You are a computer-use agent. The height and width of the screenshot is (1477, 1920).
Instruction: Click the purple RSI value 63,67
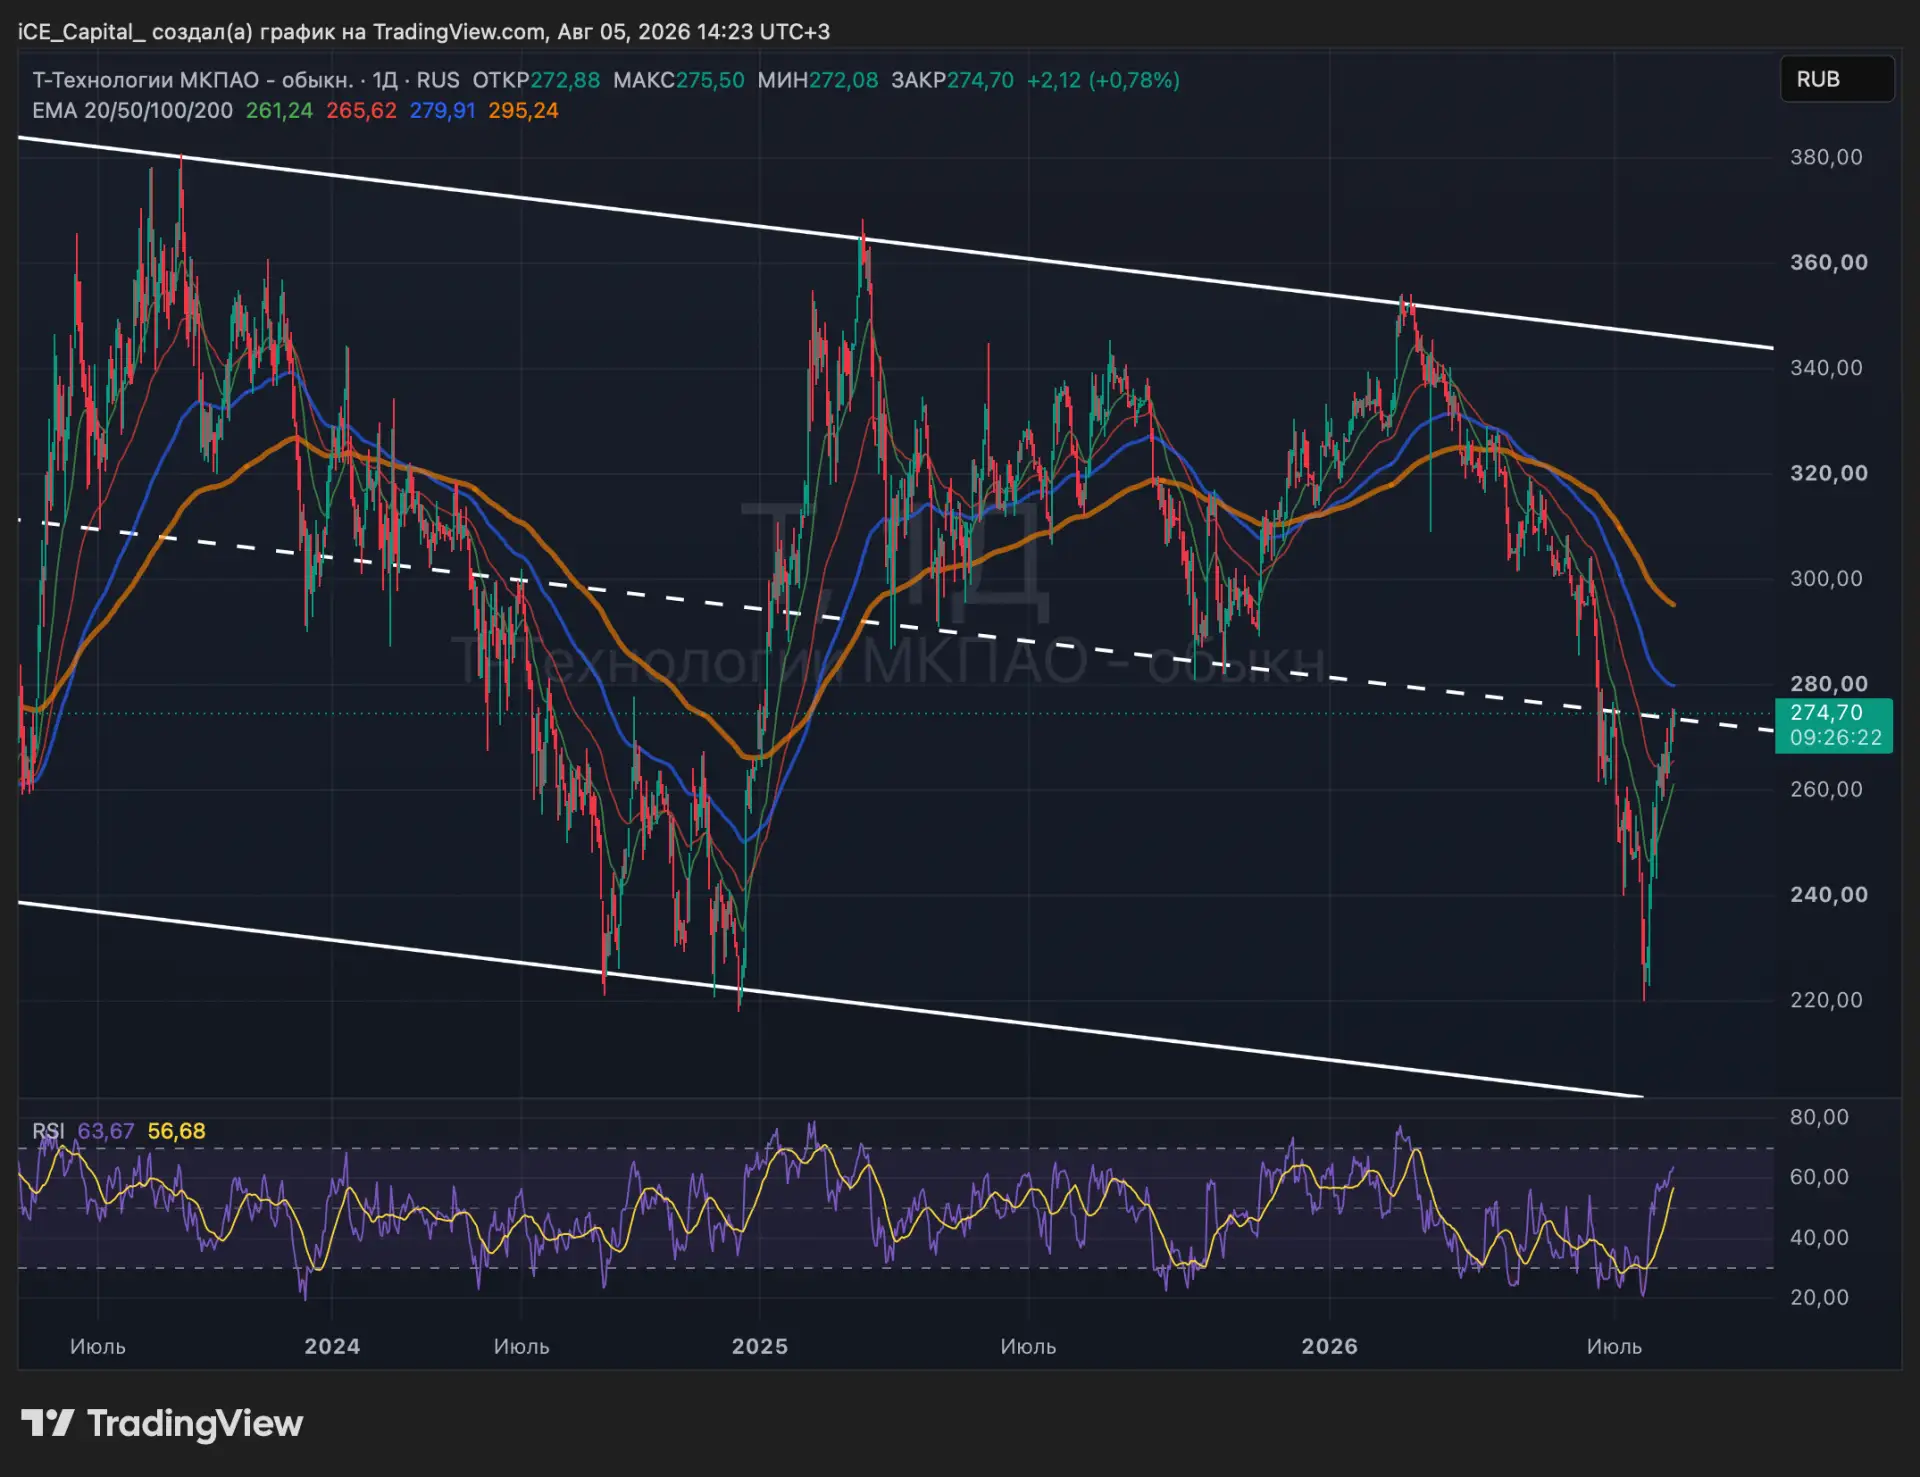(x=105, y=1131)
